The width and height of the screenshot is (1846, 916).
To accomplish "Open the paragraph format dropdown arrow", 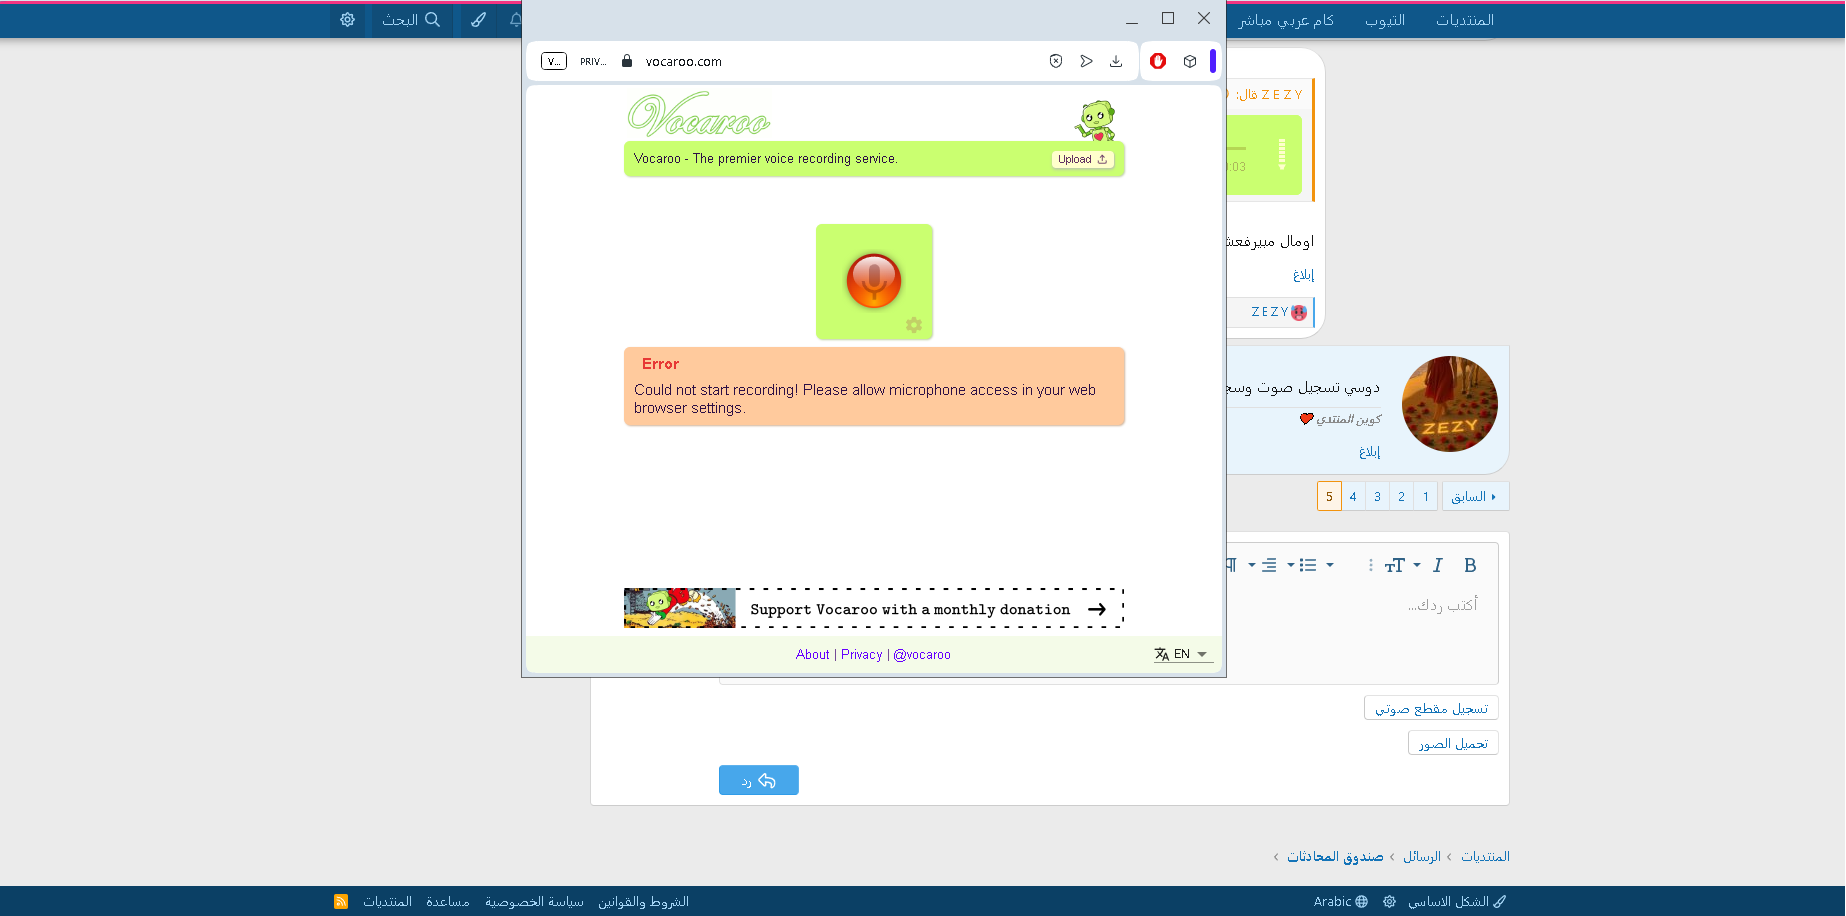I will click(1251, 565).
